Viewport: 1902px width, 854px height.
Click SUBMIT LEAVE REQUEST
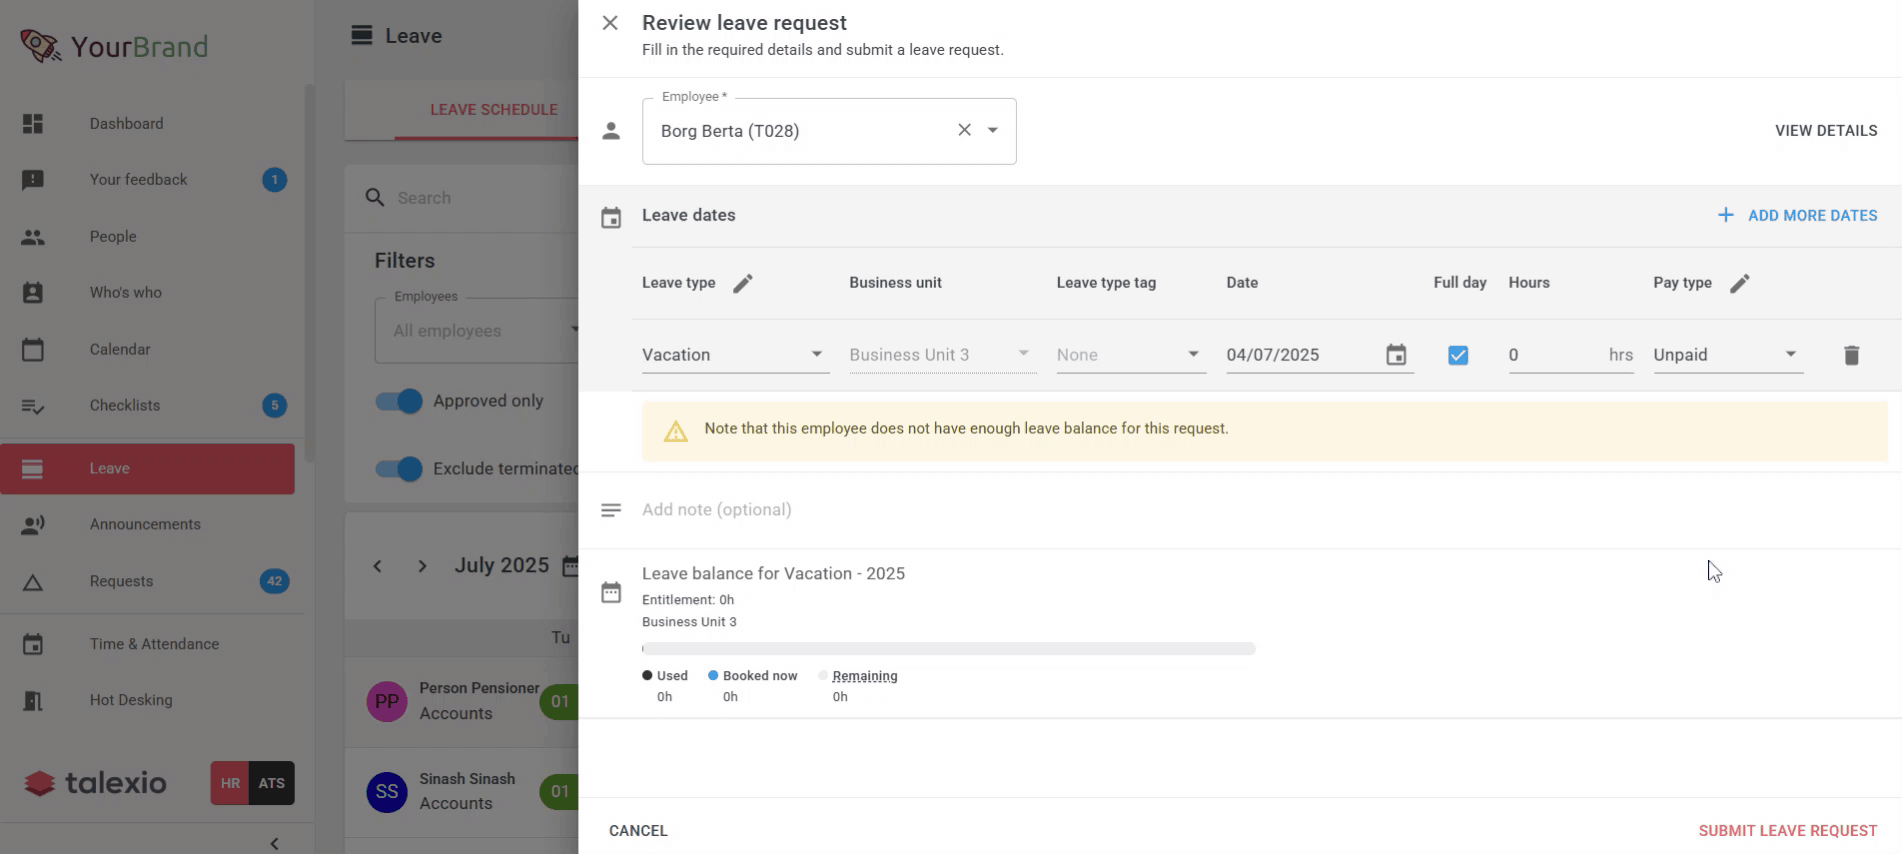1787,831
